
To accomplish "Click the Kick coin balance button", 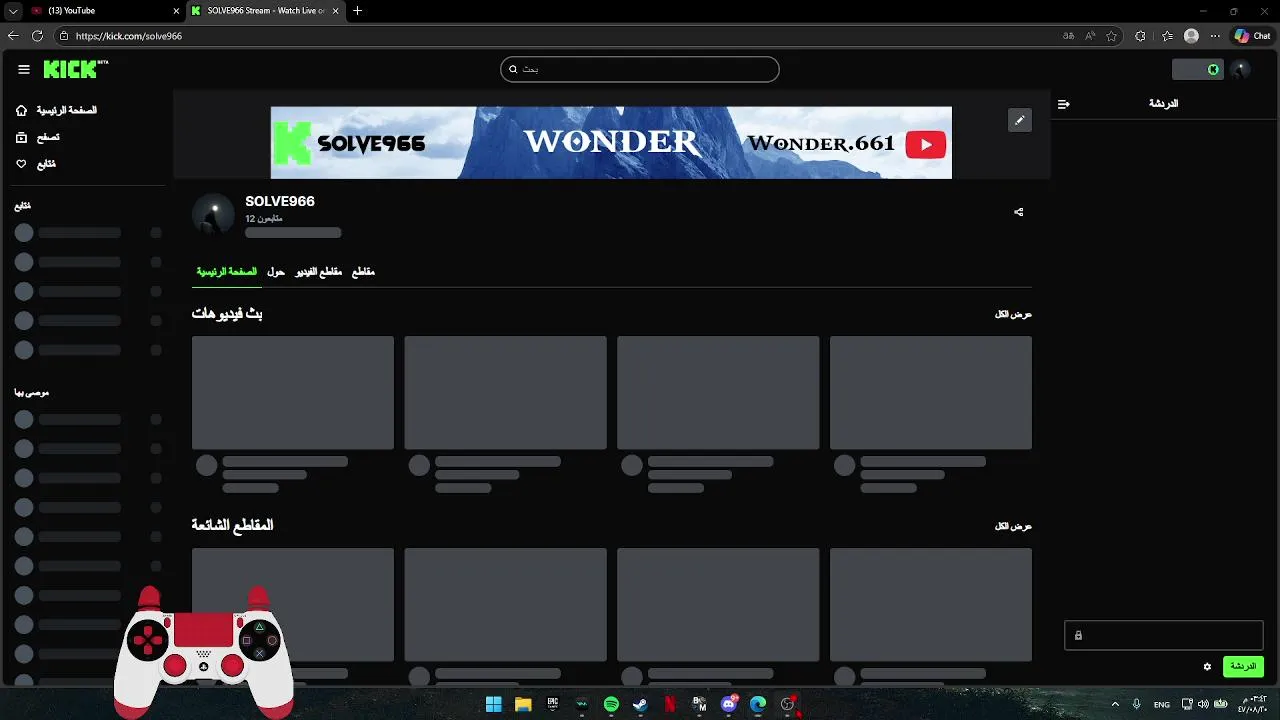I will [1197, 69].
